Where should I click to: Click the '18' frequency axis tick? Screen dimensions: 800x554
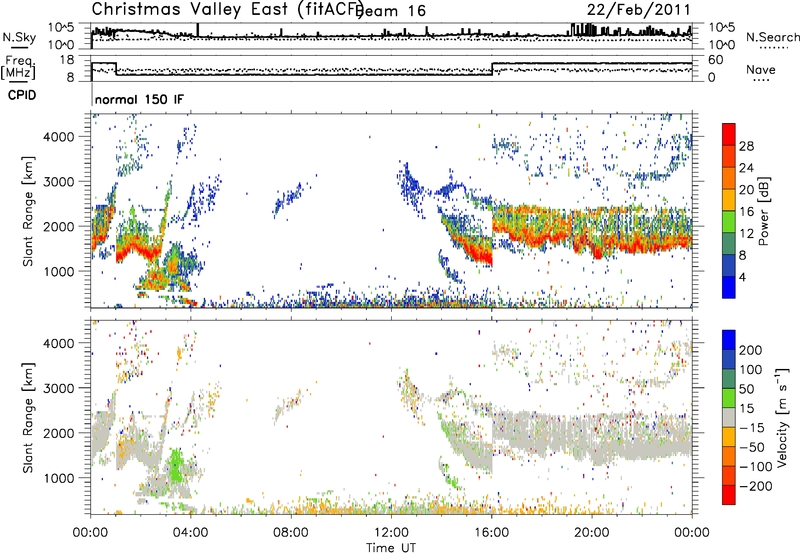pyautogui.click(x=67, y=60)
